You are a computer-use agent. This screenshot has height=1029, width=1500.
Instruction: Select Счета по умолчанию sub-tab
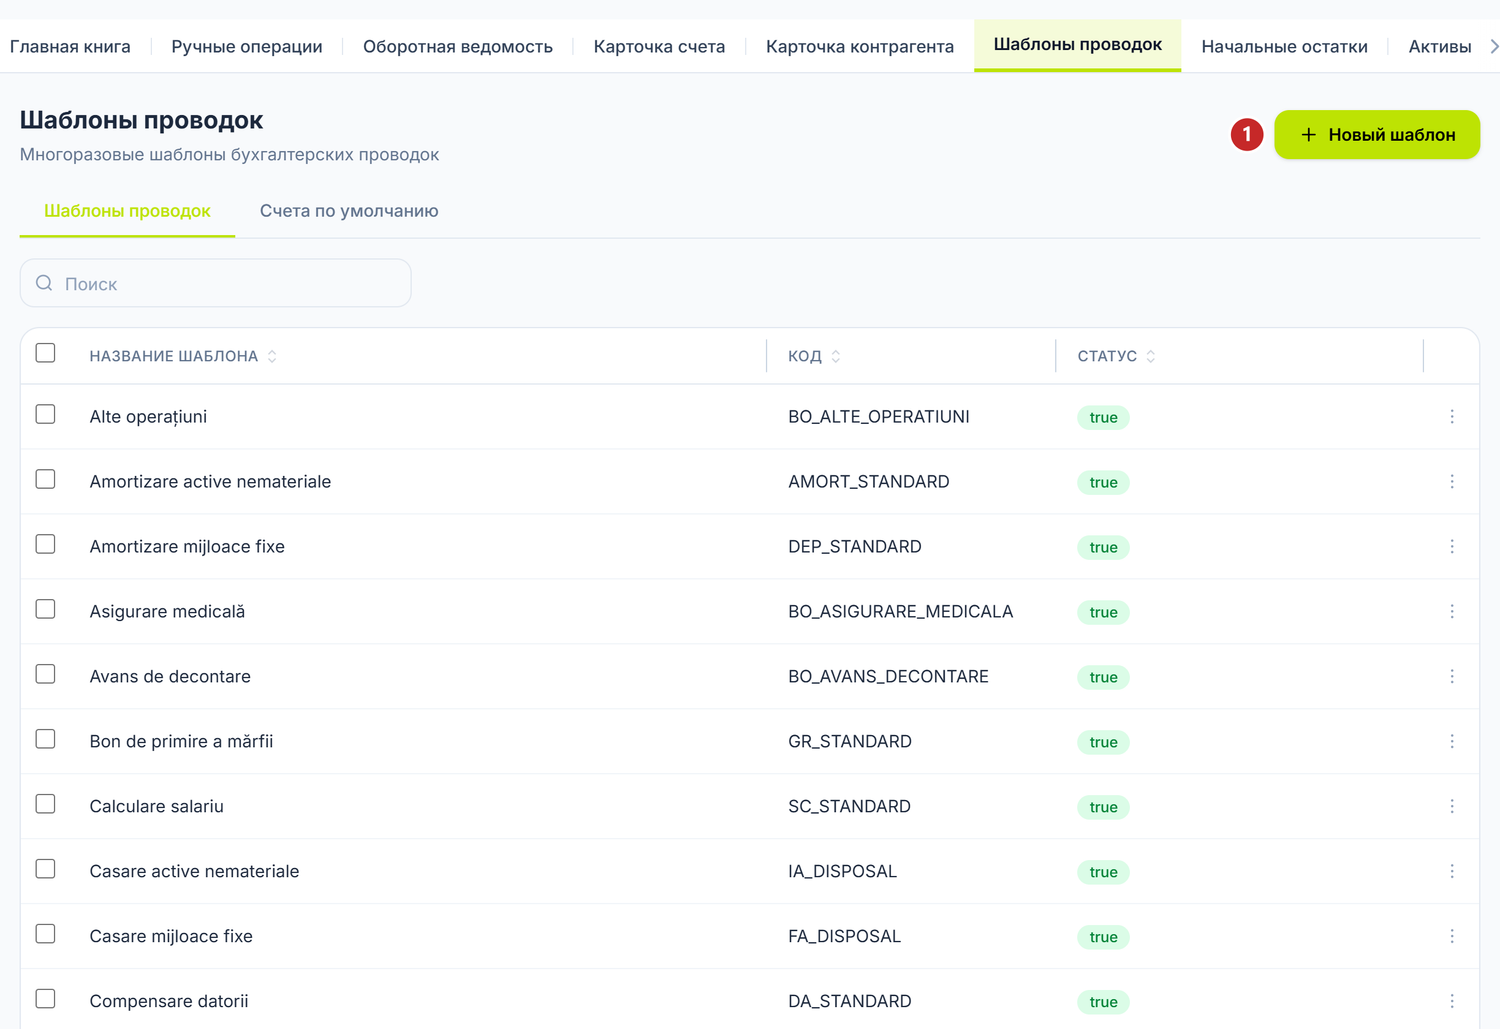tap(349, 211)
